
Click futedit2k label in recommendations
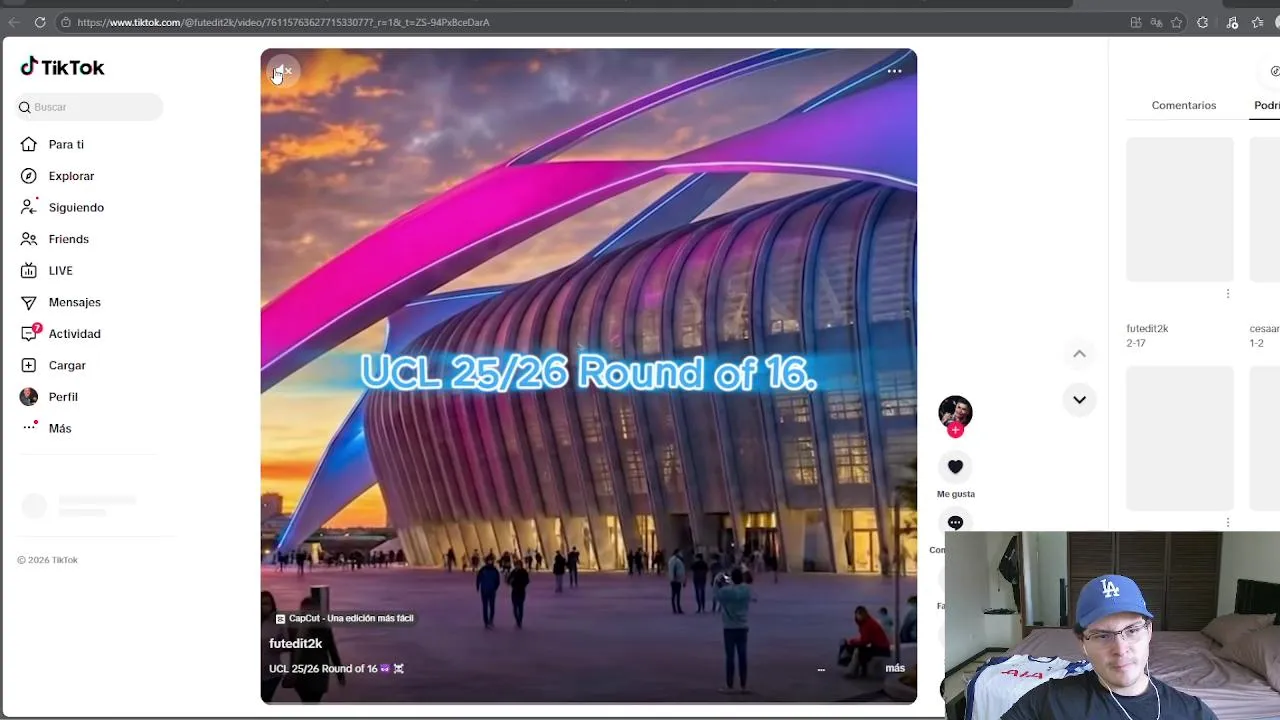coord(1147,328)
